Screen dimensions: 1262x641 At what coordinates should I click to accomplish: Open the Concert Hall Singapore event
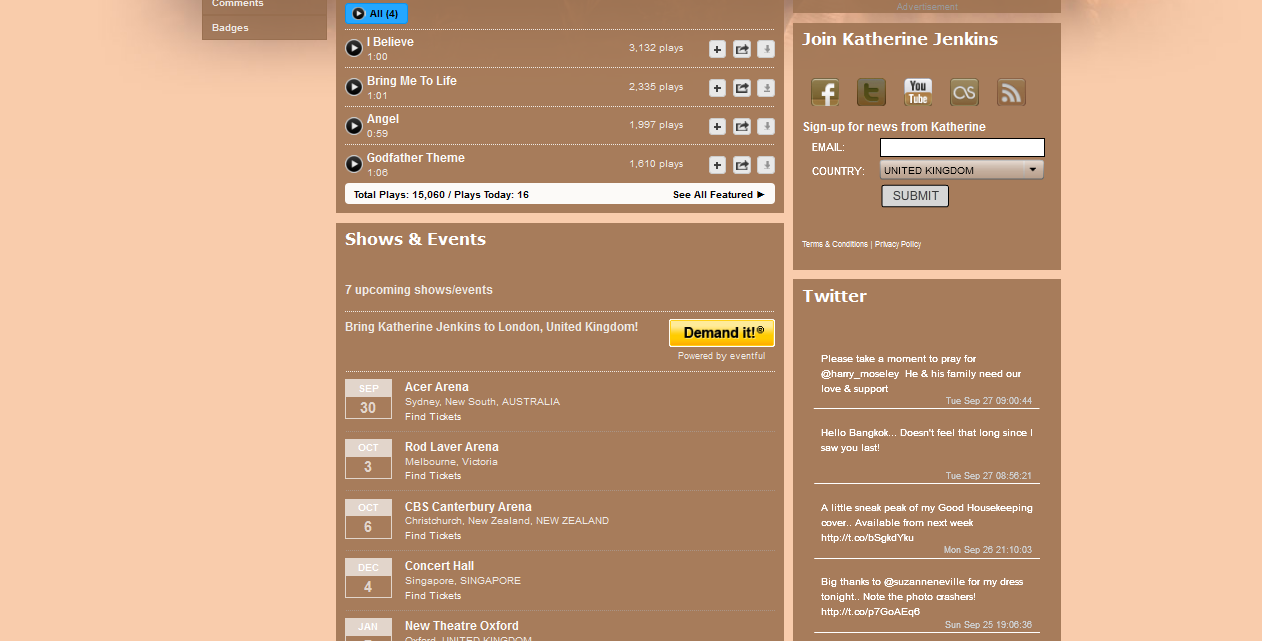tap(440, 566)
